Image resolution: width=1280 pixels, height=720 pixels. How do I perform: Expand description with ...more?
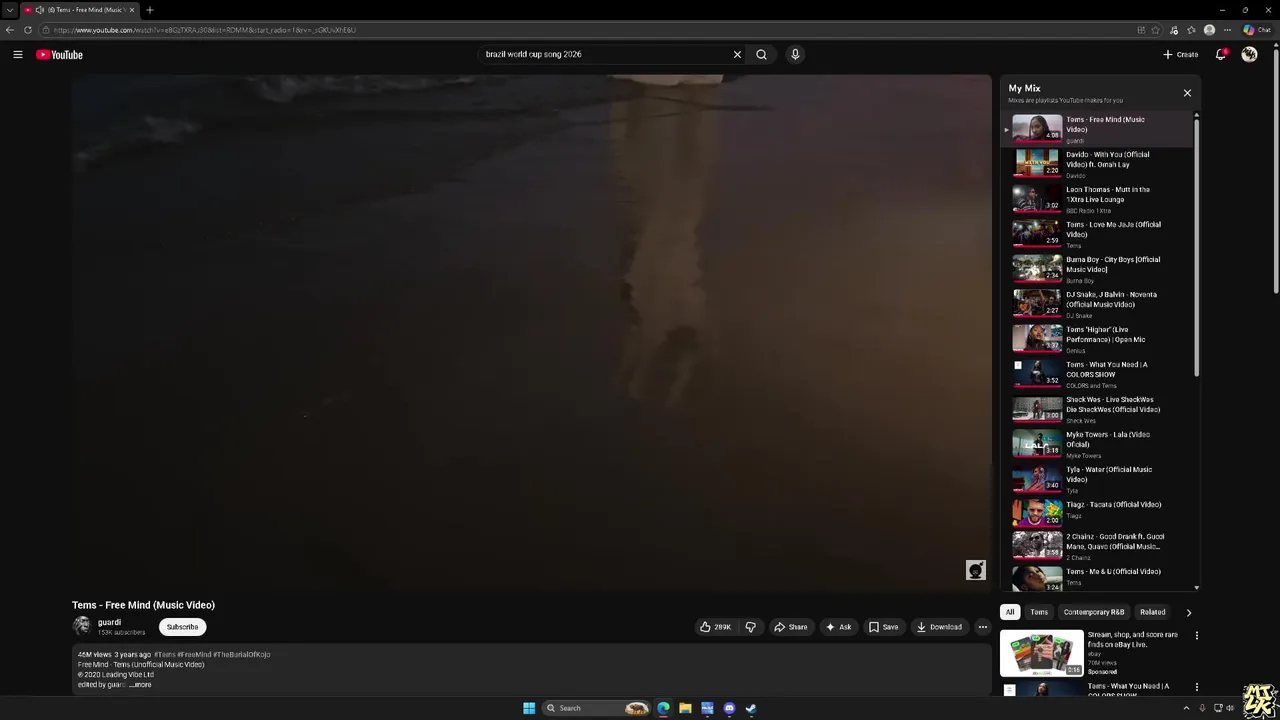141,685
